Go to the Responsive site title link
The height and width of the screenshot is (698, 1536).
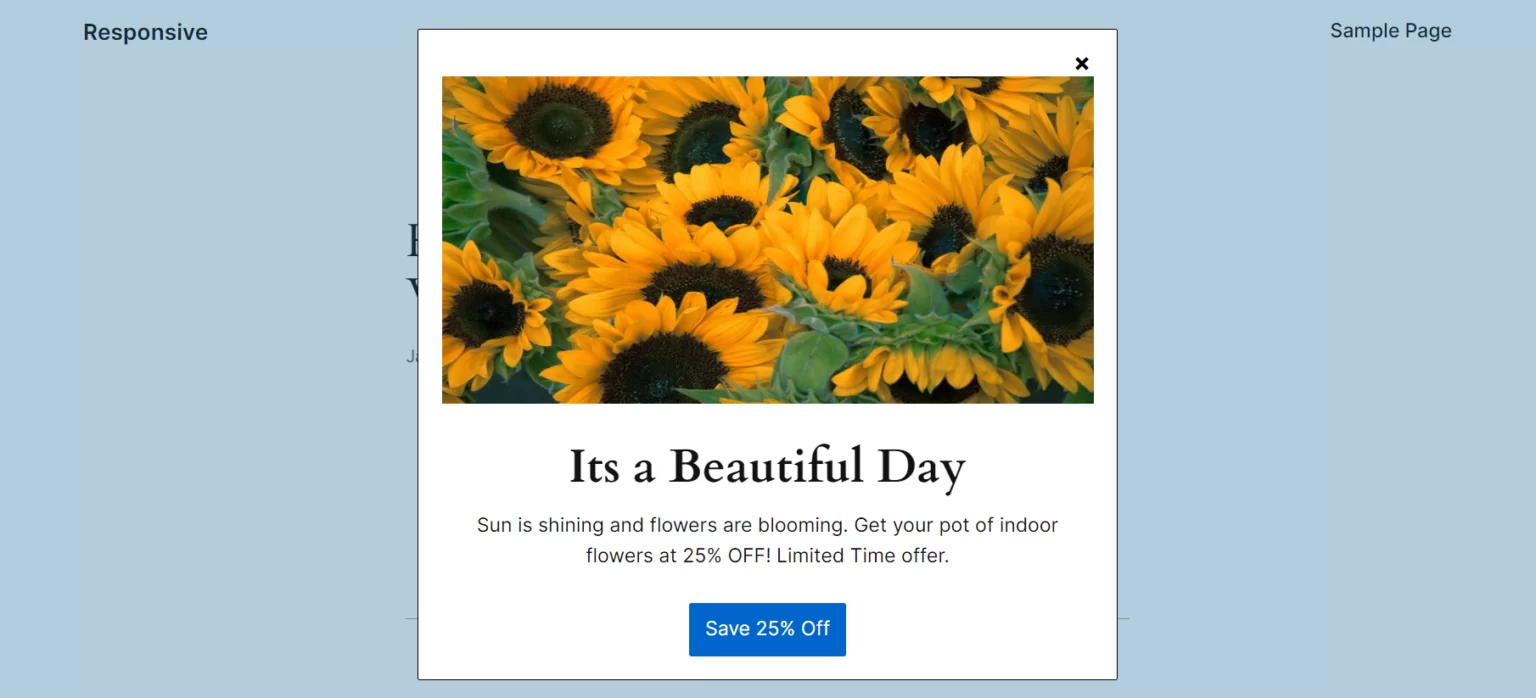(x=145, y=32)
